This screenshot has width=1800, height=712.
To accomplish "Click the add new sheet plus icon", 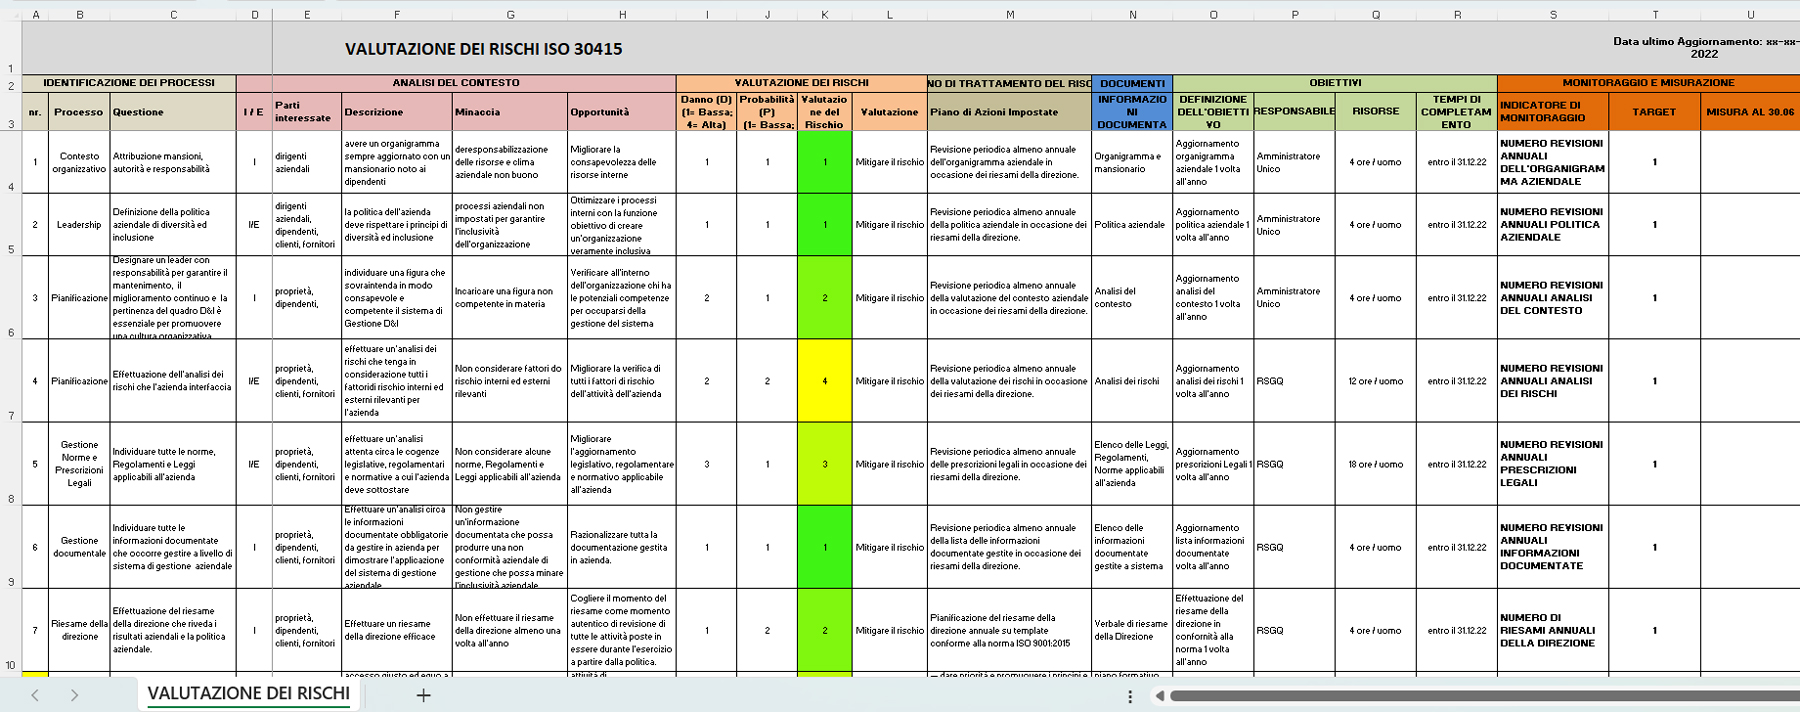I will (x=423, y=695).
